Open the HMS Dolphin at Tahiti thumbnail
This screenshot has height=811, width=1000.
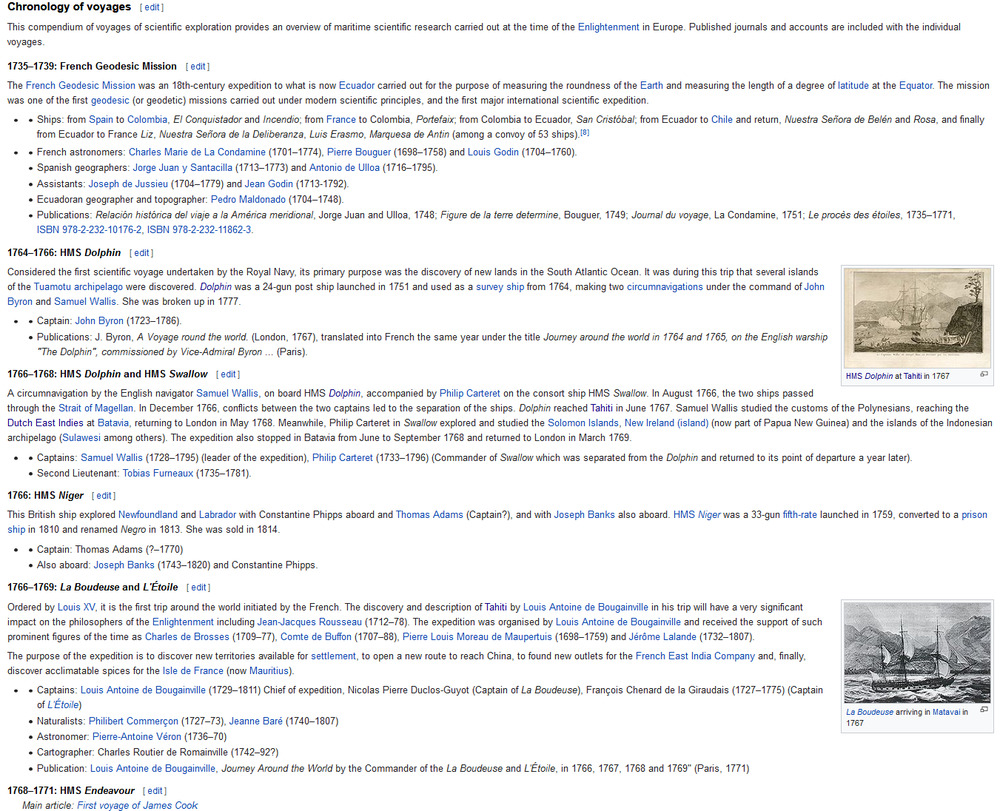(x=917, y=316)
